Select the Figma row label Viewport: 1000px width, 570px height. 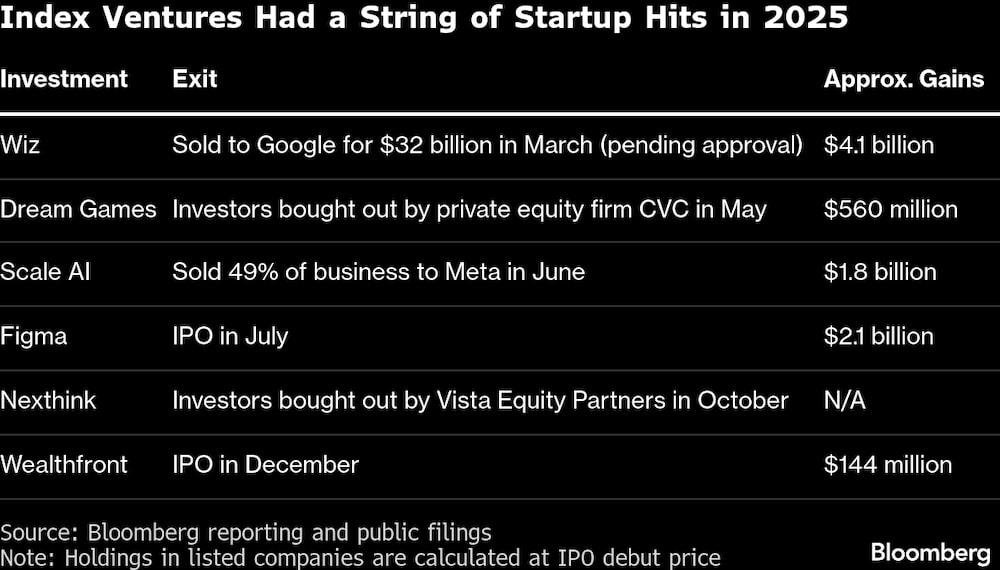point(34,336)
